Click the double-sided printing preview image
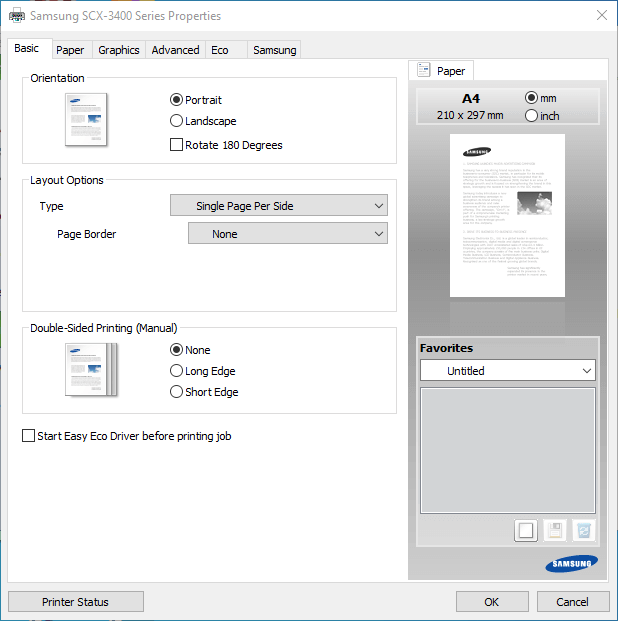Screen dimensions: 618x621 [x=91, y=370]
